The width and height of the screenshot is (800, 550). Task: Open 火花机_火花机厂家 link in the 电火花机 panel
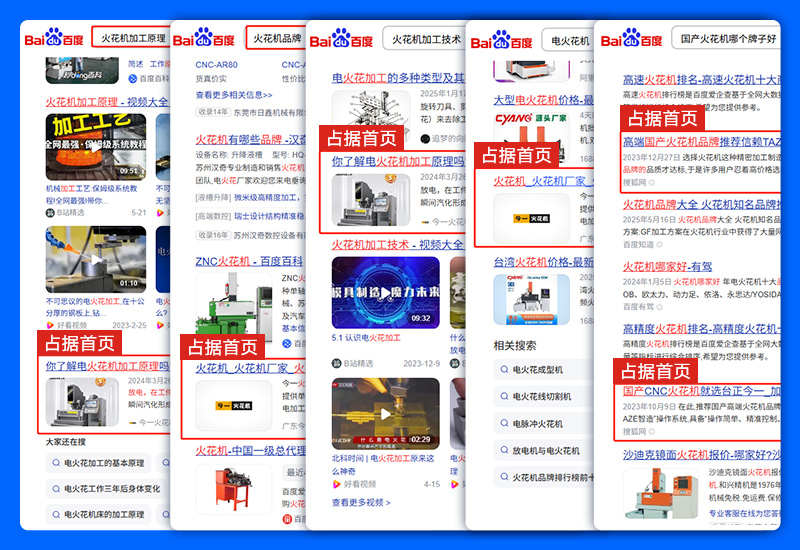543,181
